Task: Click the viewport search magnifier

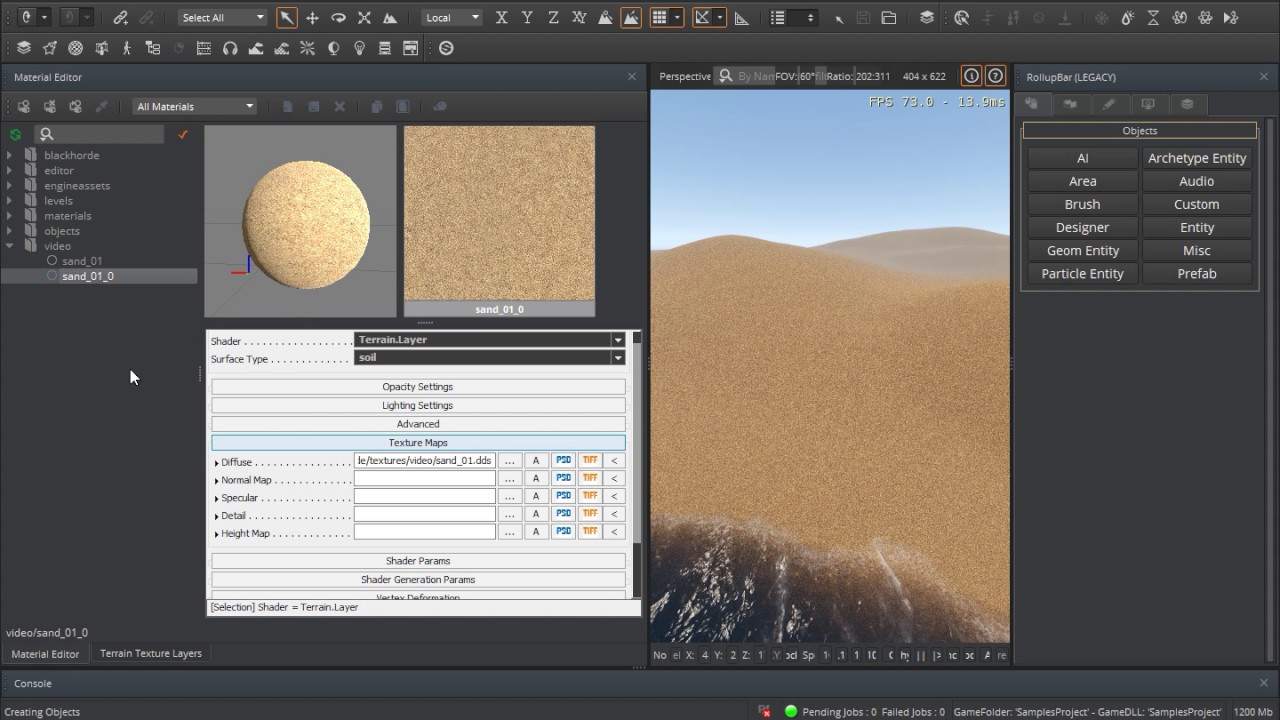Action: click(724, 76)
